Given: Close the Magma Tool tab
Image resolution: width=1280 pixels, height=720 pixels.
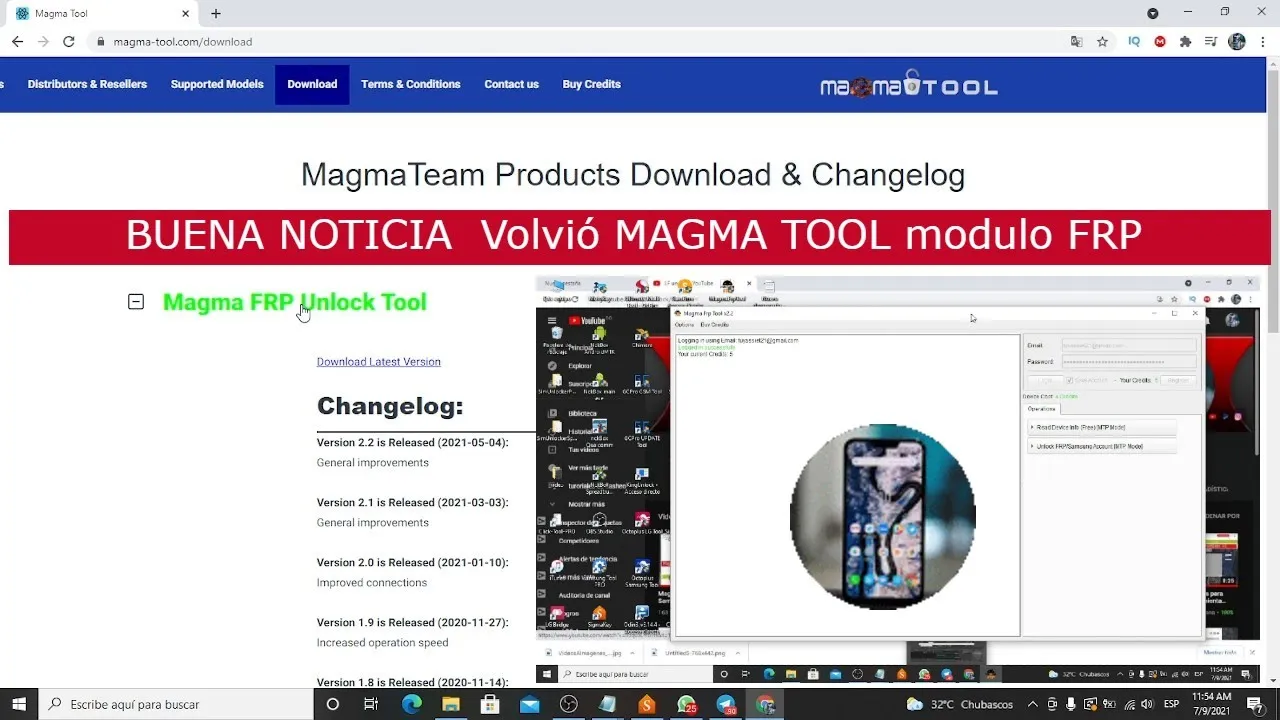Looking at the screenshot, I should 185,13.
